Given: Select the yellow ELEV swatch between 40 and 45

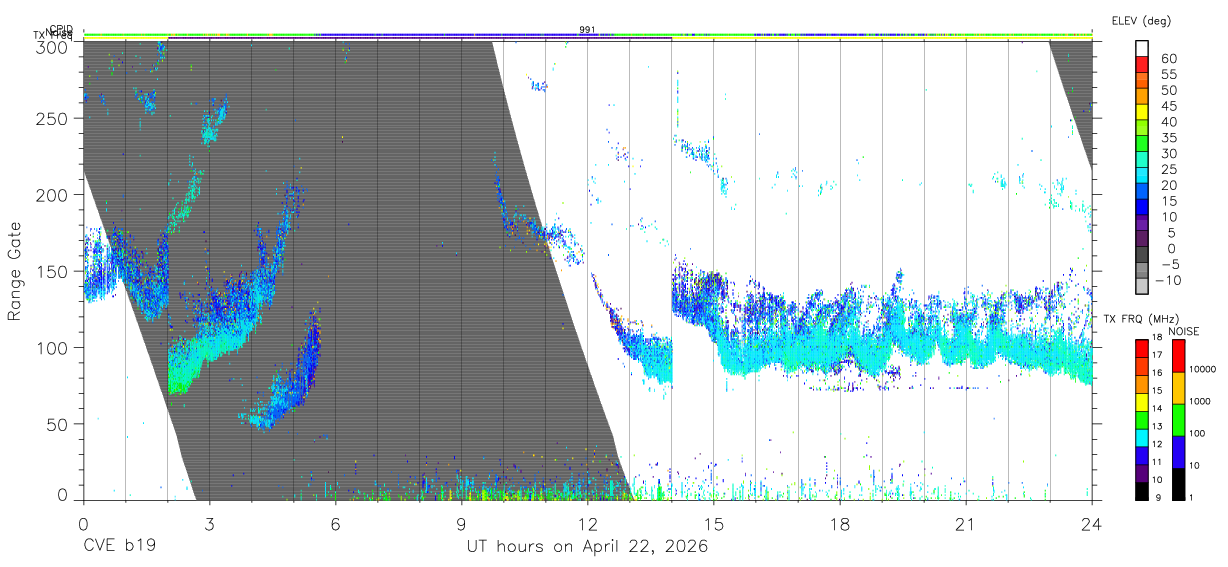Looking at the screenshot, I should coord(1143,113).
